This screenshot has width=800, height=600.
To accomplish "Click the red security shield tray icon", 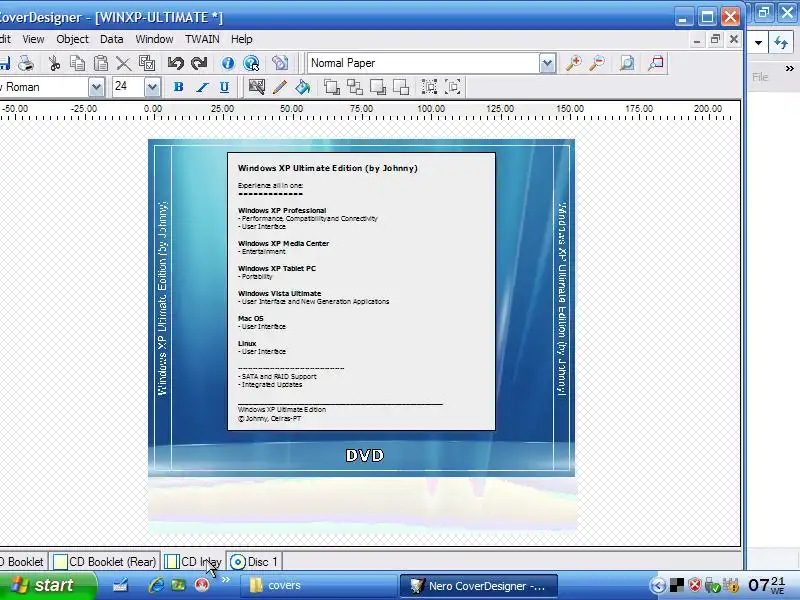I will (x=694, y=585).
